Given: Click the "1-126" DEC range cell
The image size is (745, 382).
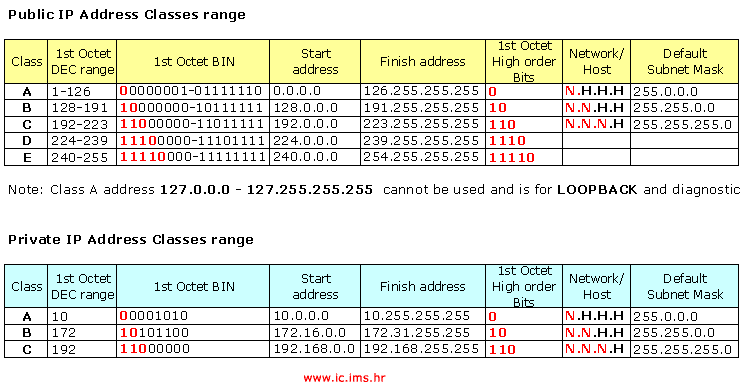Looking at the screenshot, I should click(x=82, y=92).
